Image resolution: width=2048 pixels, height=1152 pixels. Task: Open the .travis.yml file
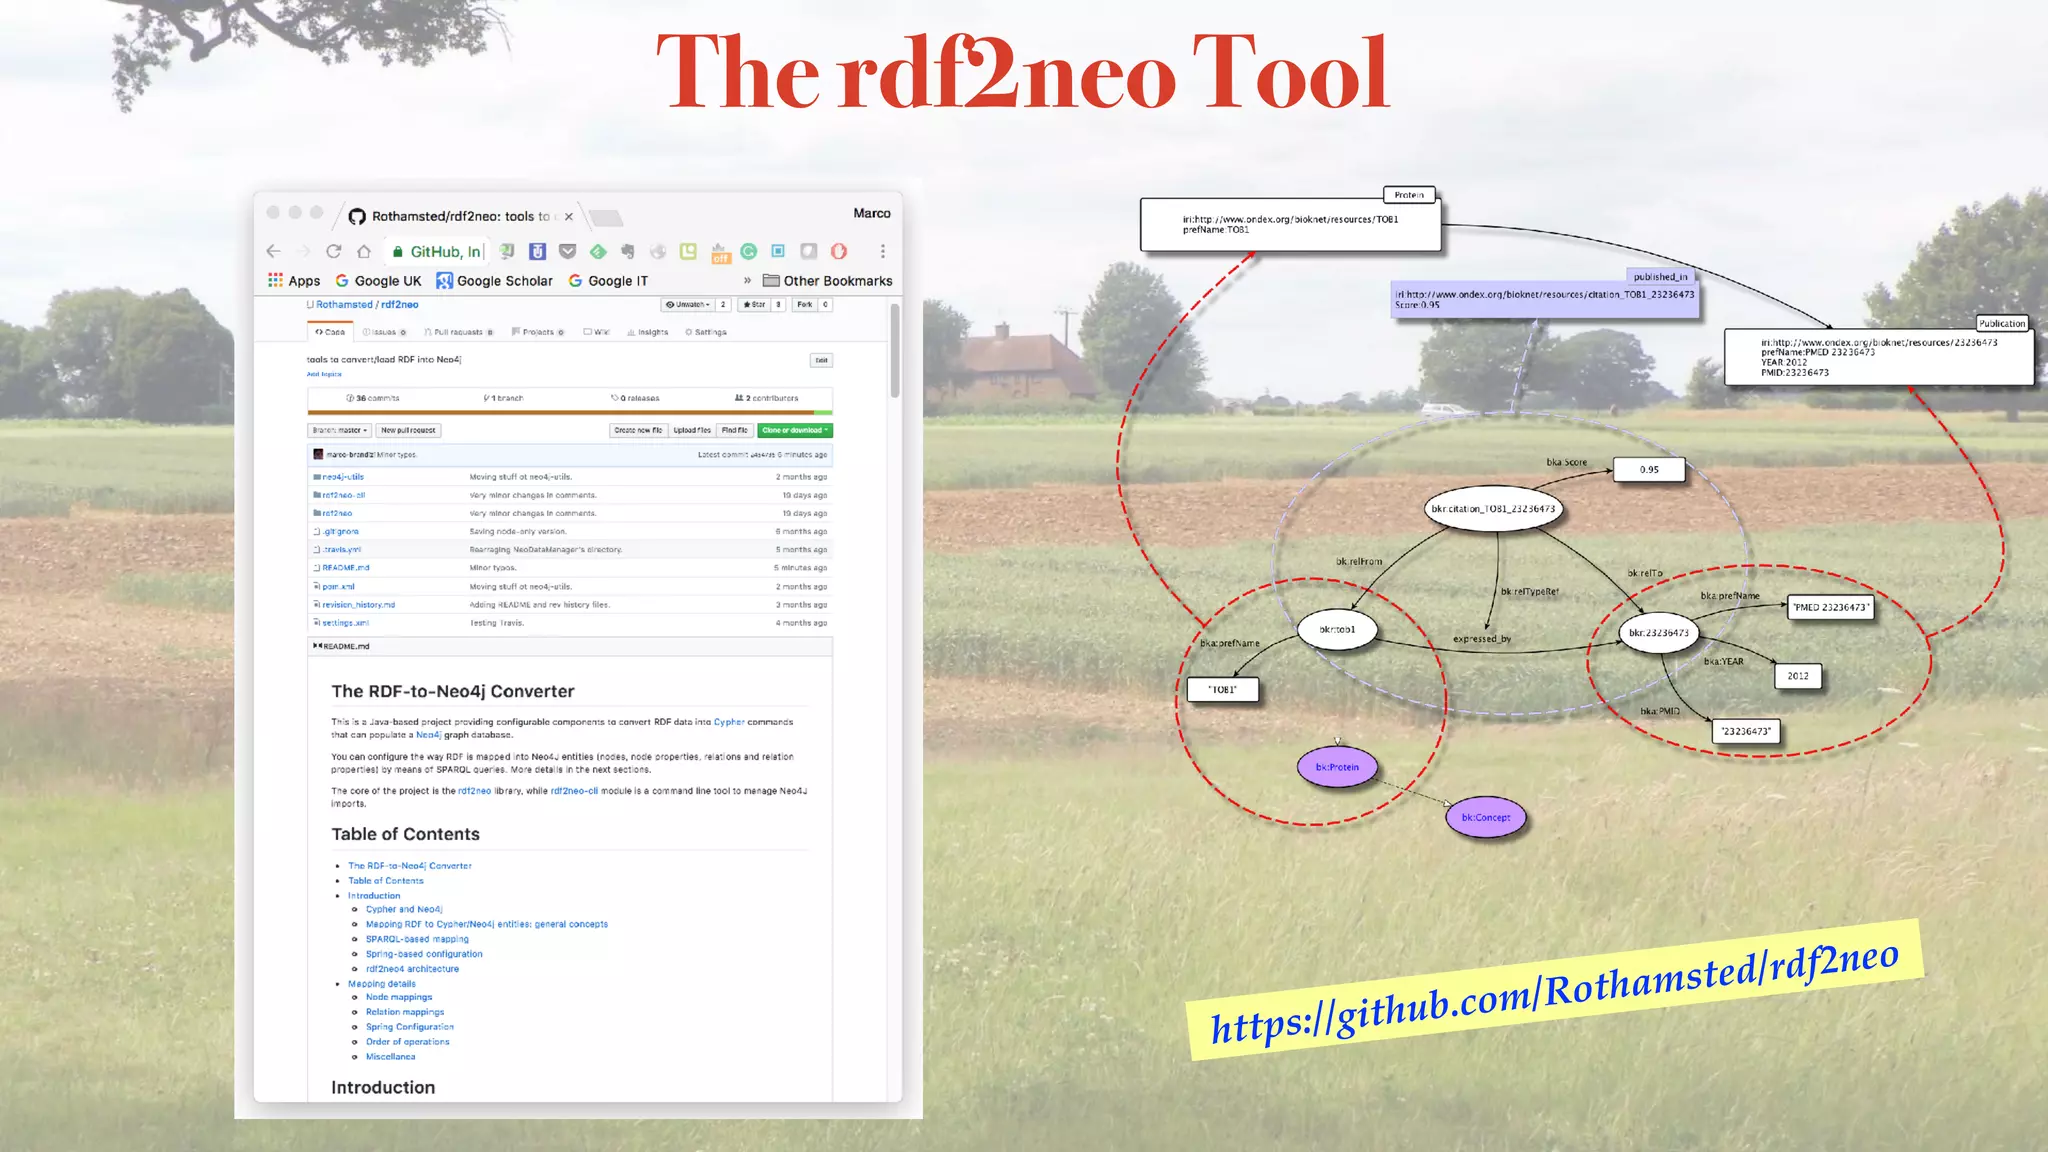coord(341,549)
